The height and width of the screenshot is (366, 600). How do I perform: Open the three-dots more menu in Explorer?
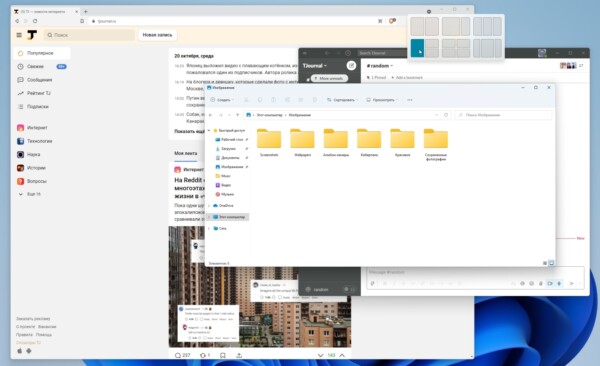[x=410, y=100]
